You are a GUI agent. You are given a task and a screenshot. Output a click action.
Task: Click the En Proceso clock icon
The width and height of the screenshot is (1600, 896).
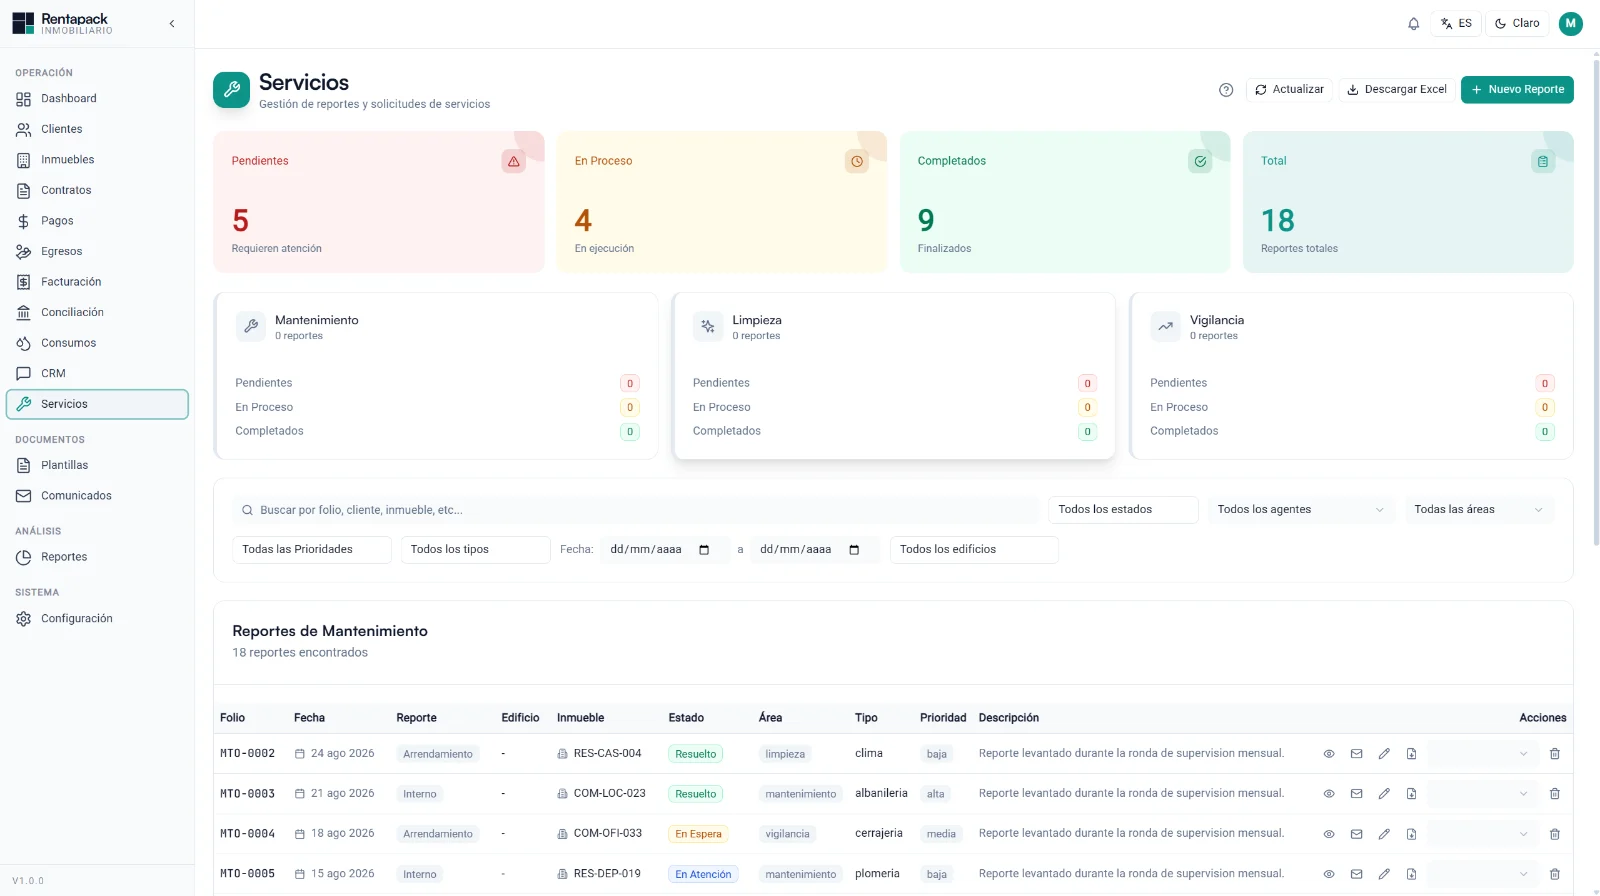857,161
